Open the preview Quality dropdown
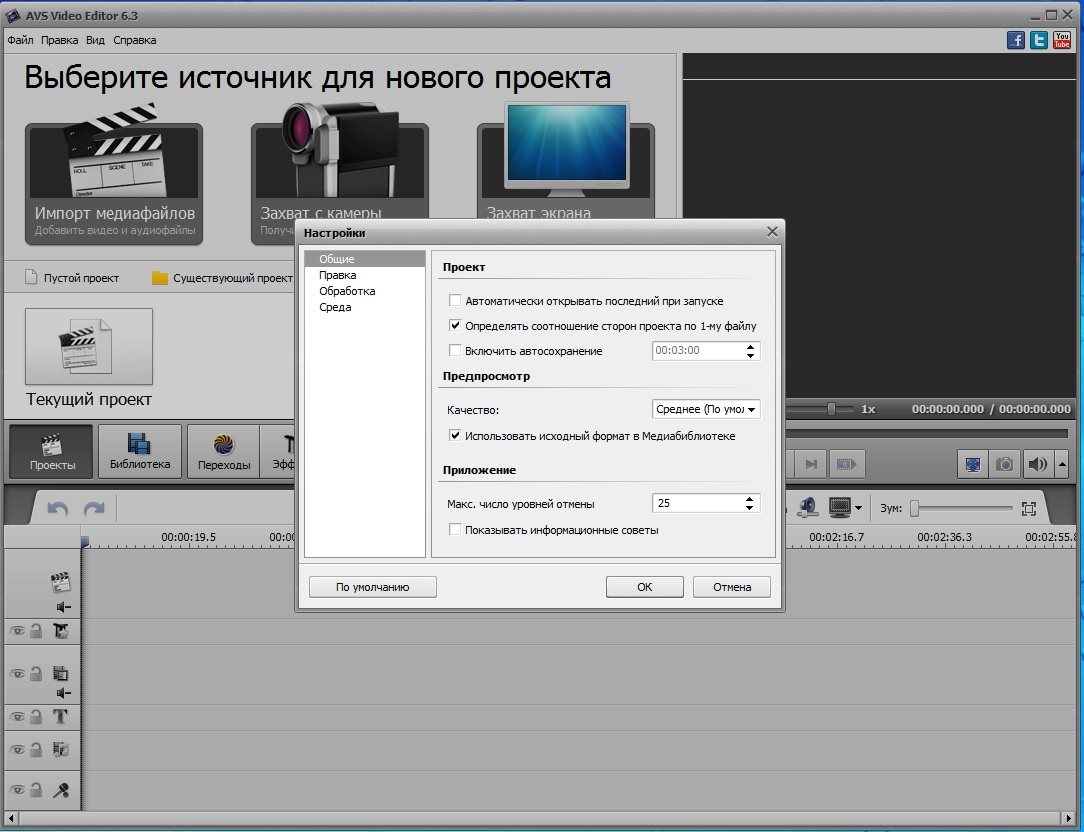The image size is (1084, 832). pyautogui.click(x=706, y=409)
